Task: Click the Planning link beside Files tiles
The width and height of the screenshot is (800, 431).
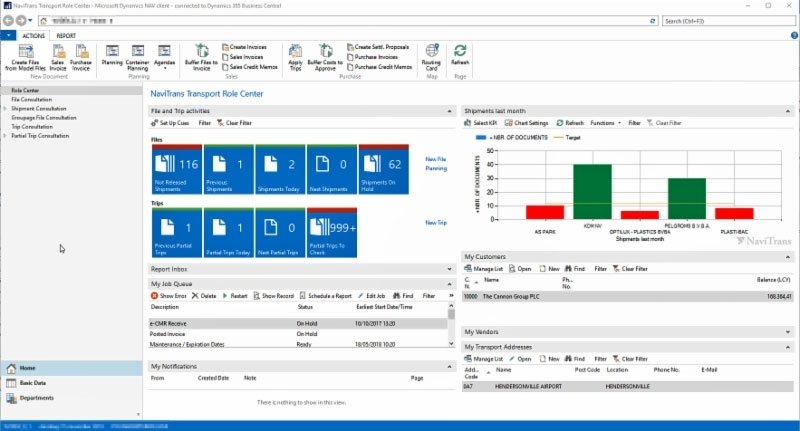Action: (x=436, y=168)
